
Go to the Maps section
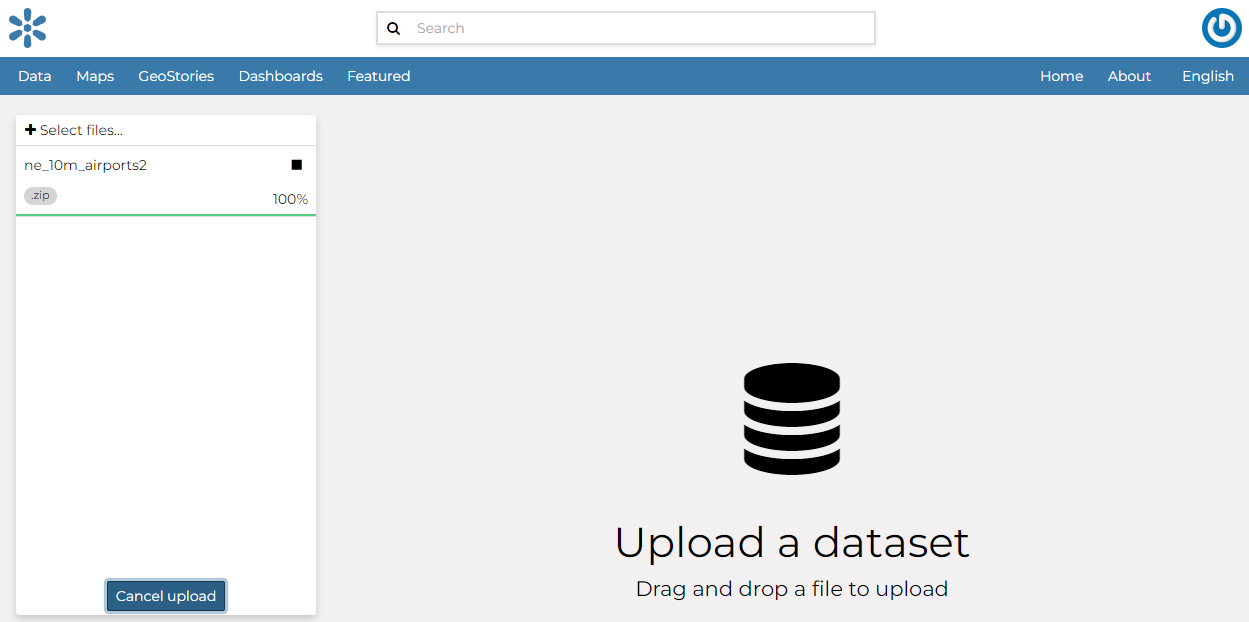tap(94, 76)
